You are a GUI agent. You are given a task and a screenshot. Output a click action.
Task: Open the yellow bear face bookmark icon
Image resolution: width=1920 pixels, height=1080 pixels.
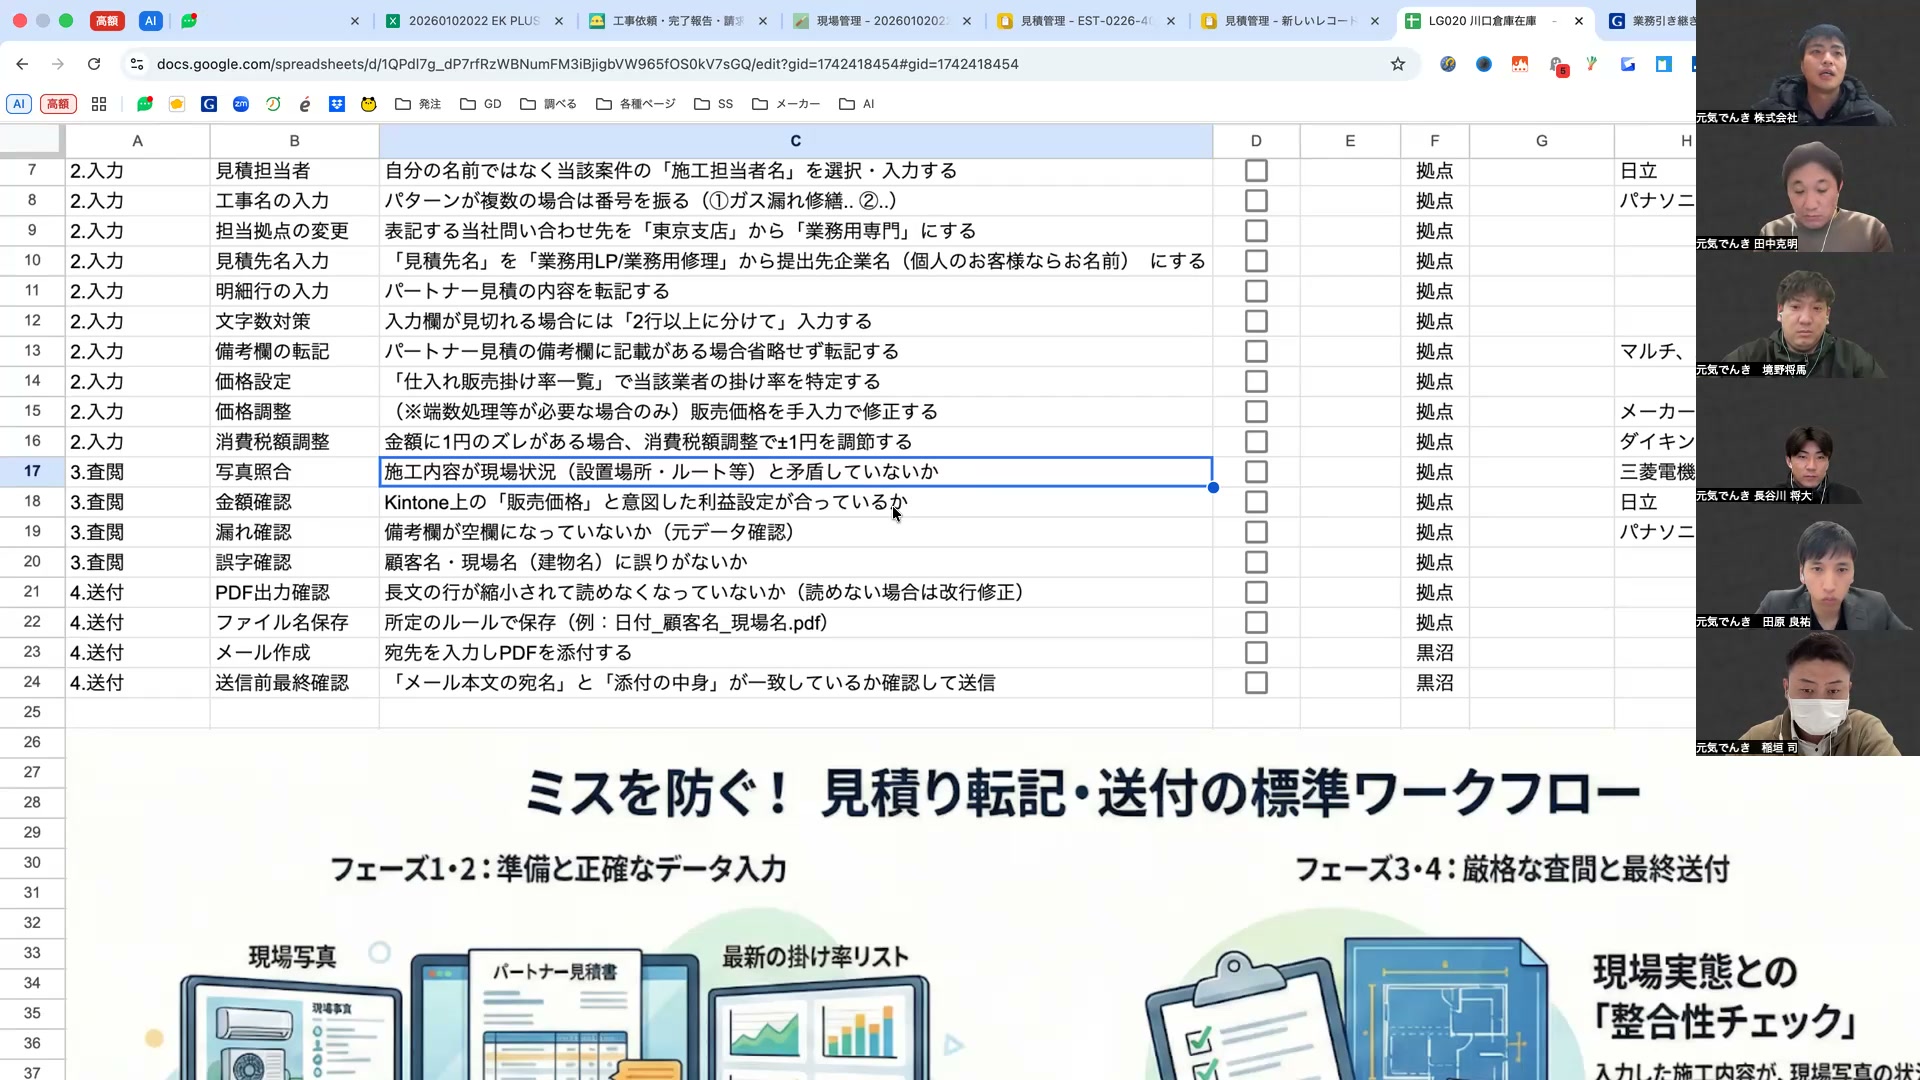[369, 104]
